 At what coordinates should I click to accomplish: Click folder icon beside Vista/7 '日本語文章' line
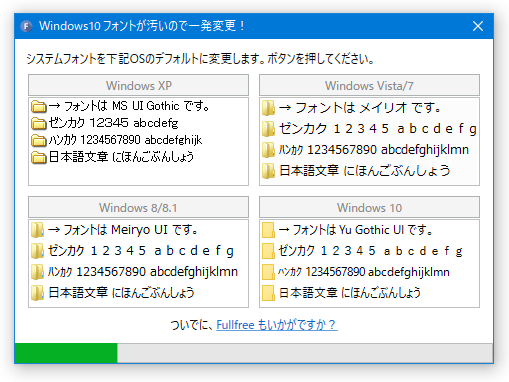[x=268, y=171]
